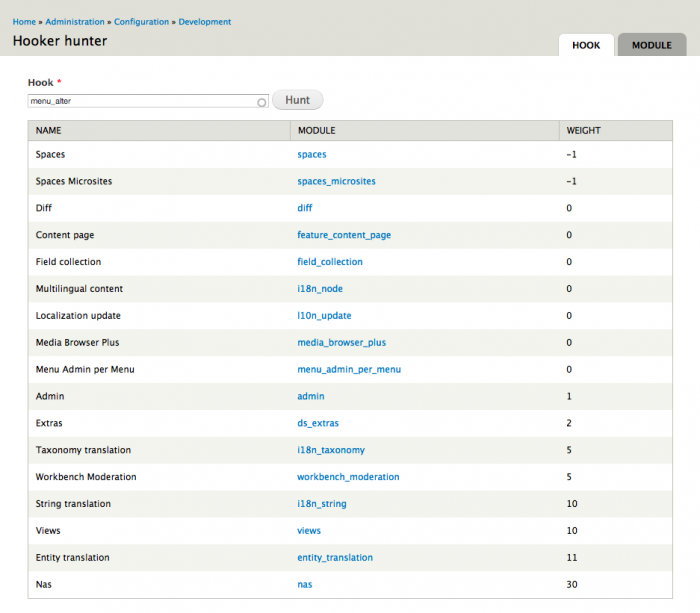700x613 pixels.
Task: Open feature_content_page module link
Action: pyautogui.click(x=344, y=235)
